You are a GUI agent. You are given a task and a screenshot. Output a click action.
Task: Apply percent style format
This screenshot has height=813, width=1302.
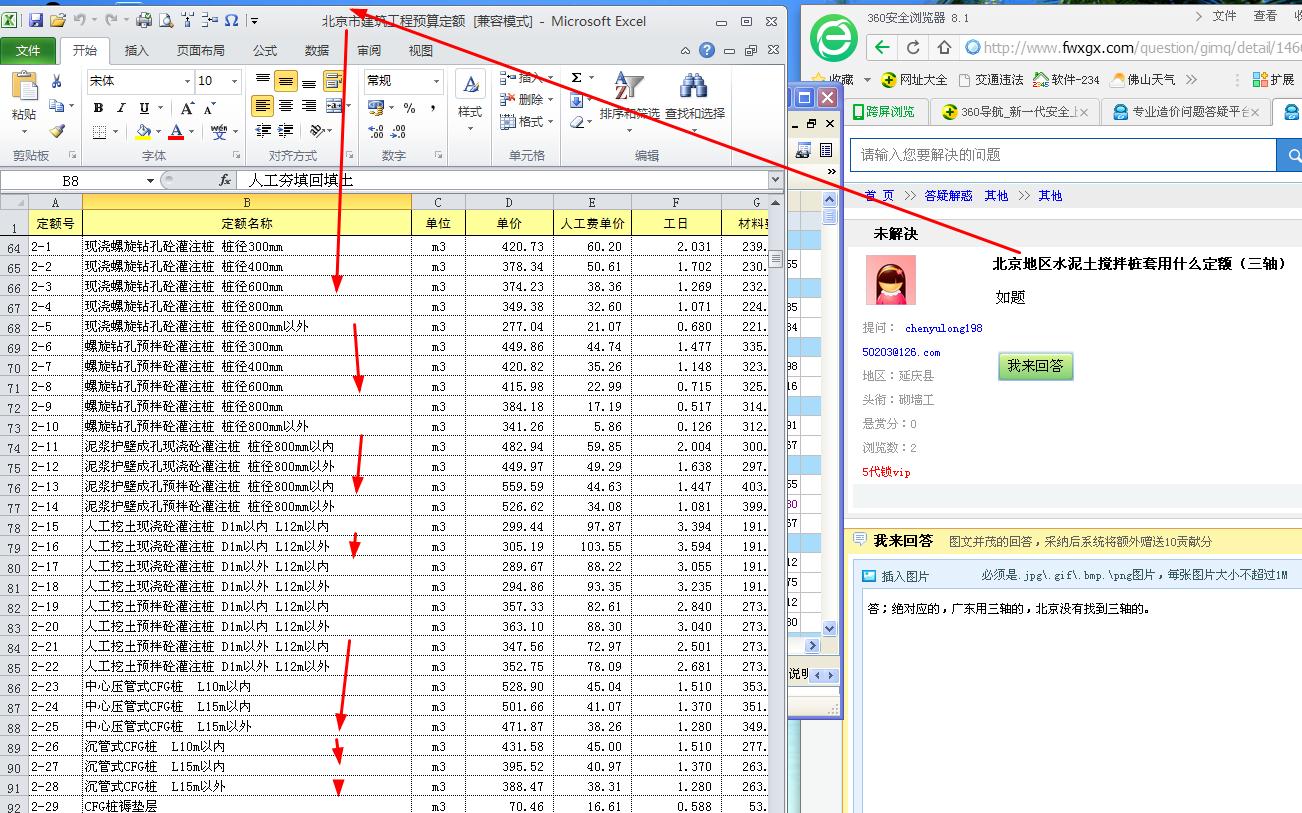(409, 107)
